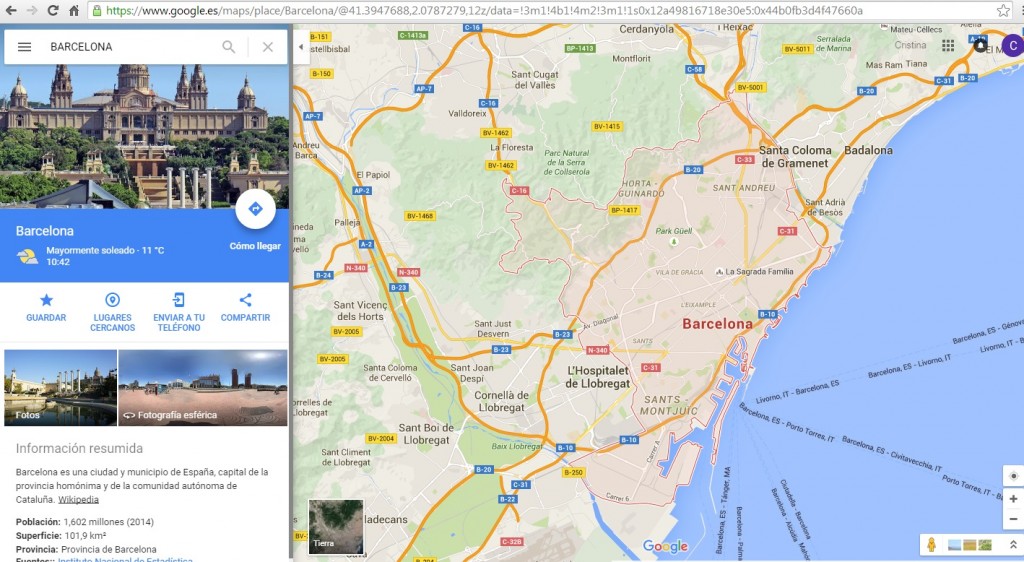Click the Park Güell marker on the map

(x=674, y=242)
